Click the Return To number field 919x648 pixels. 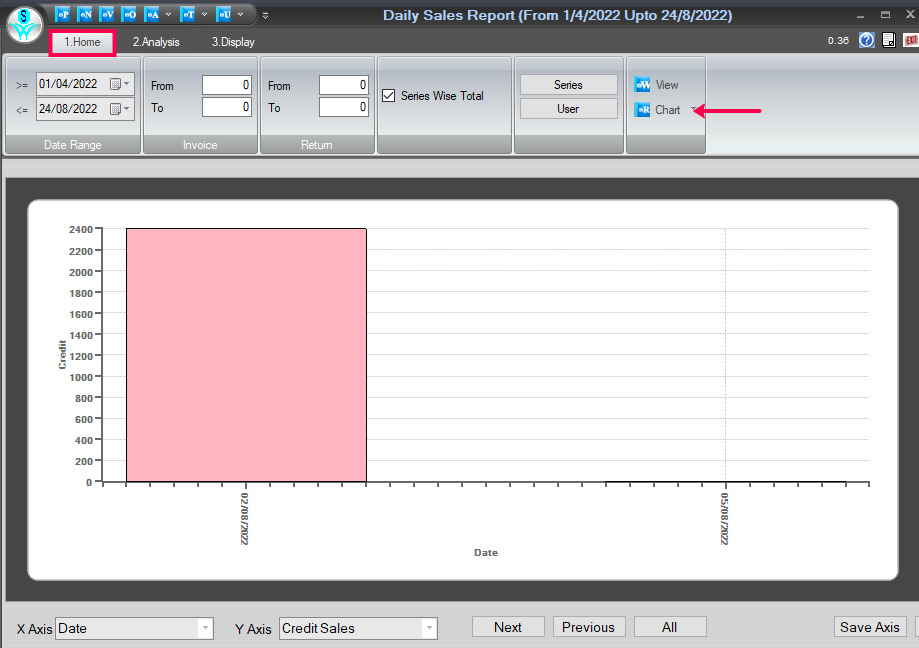pos(344,107)
